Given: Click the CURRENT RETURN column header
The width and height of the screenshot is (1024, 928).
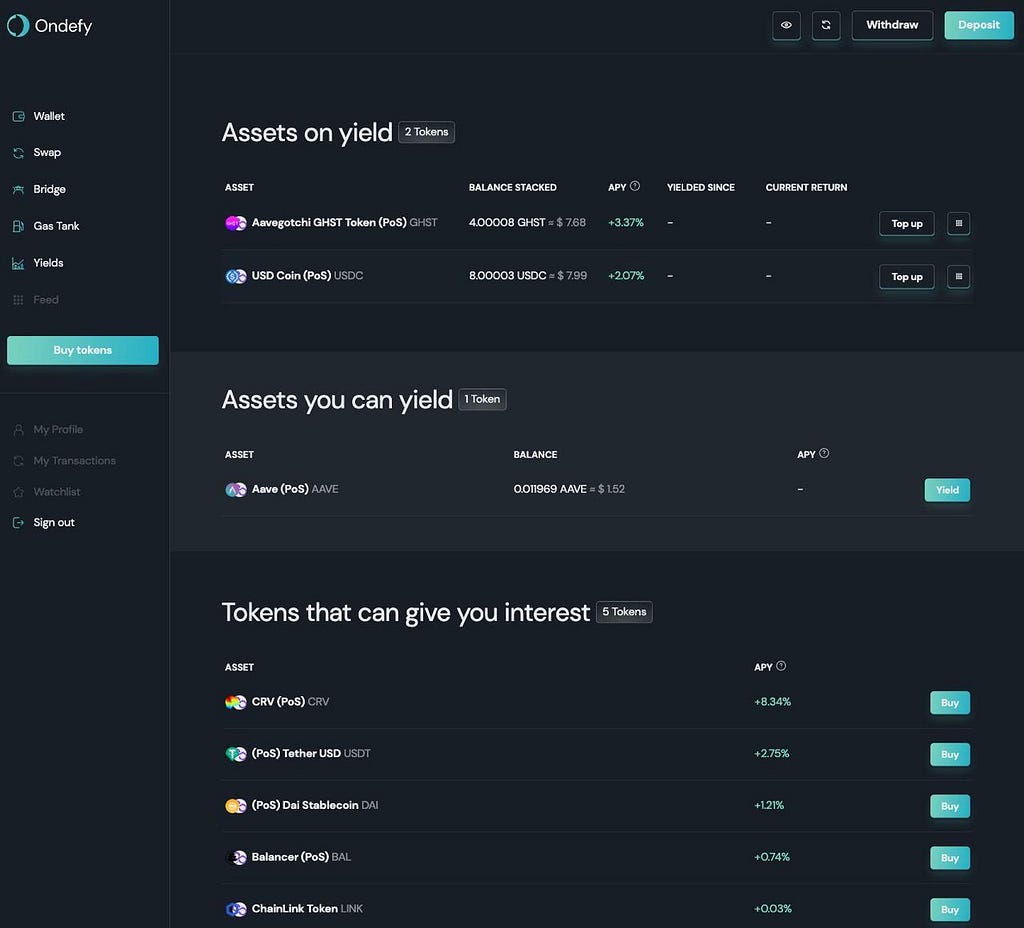Looking at the screenshot, I should click(806, 187).
